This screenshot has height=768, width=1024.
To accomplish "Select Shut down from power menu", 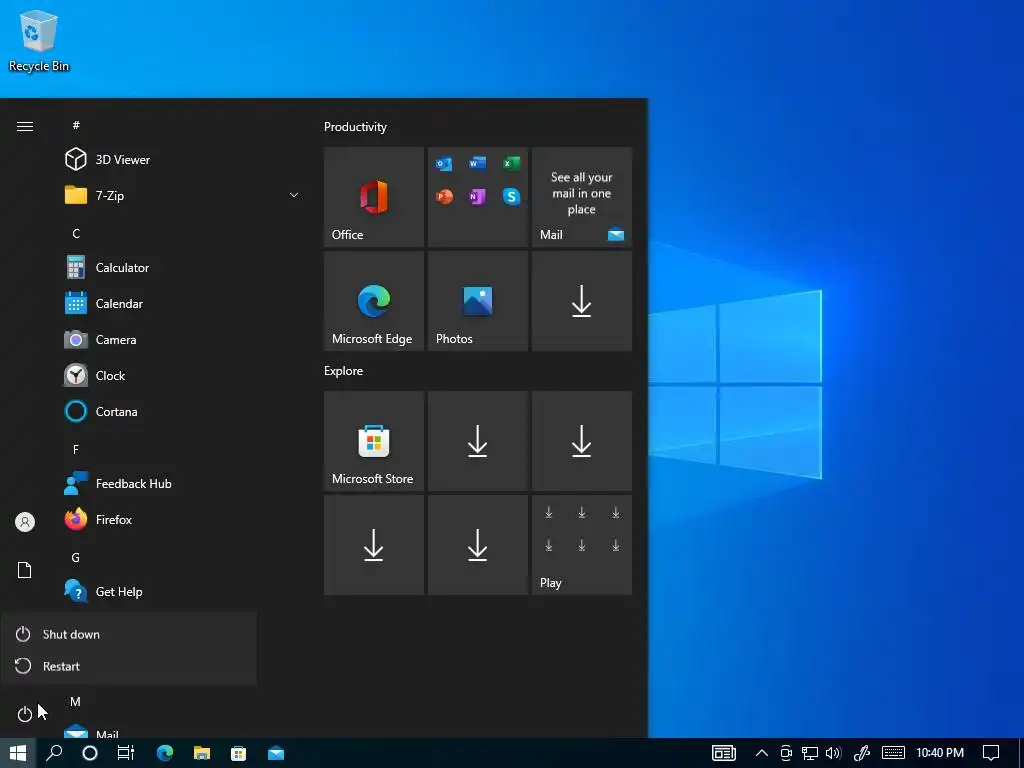I will 129,634.
